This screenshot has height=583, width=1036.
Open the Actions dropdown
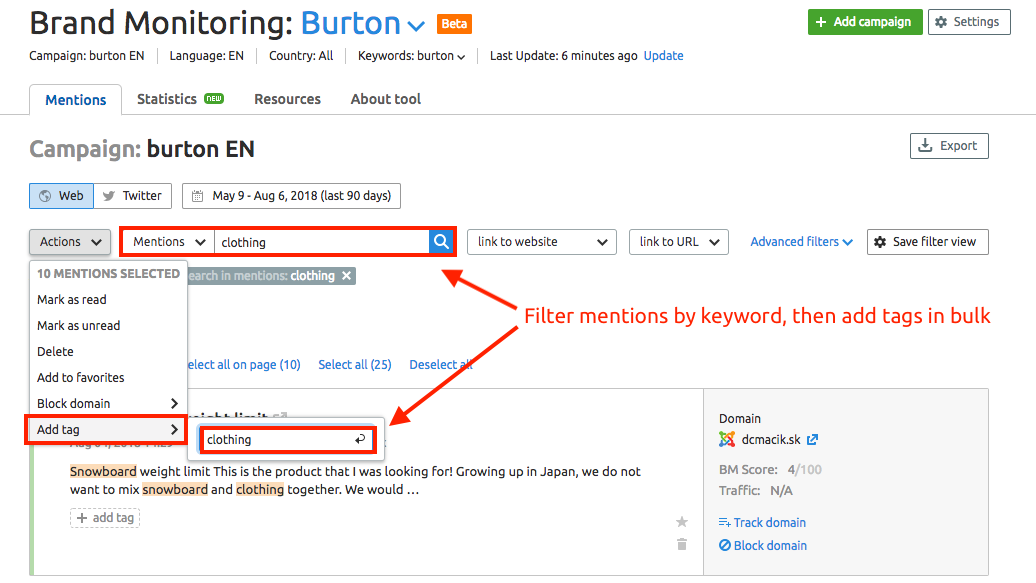click(69, 242)
